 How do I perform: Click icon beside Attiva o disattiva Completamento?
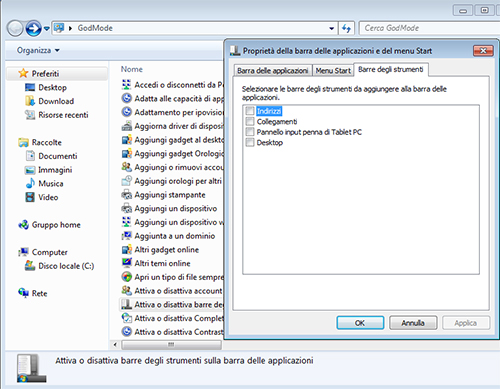click(126, 318)
